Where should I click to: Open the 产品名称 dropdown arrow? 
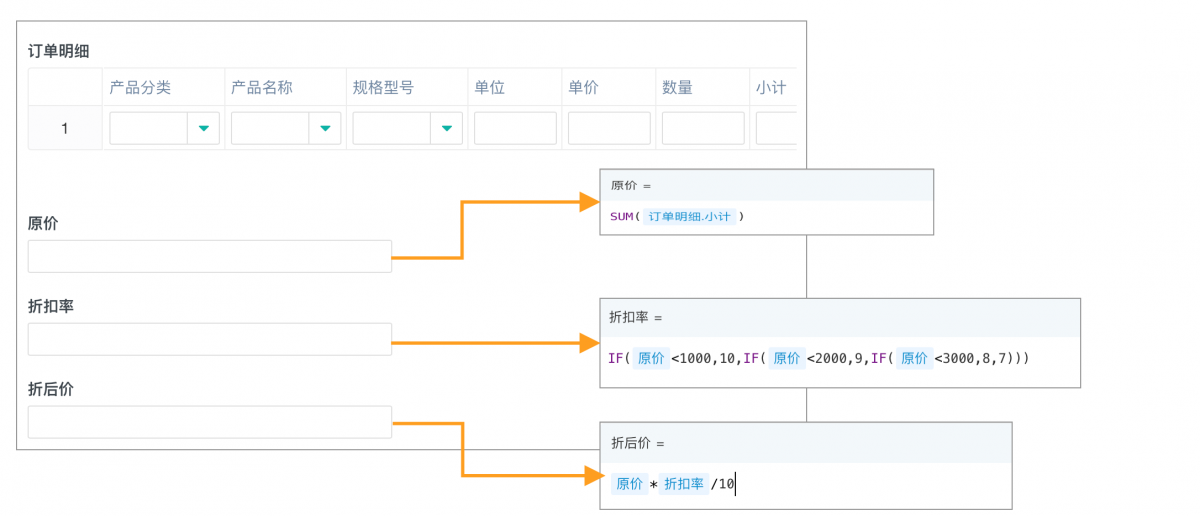coord(325,128)
